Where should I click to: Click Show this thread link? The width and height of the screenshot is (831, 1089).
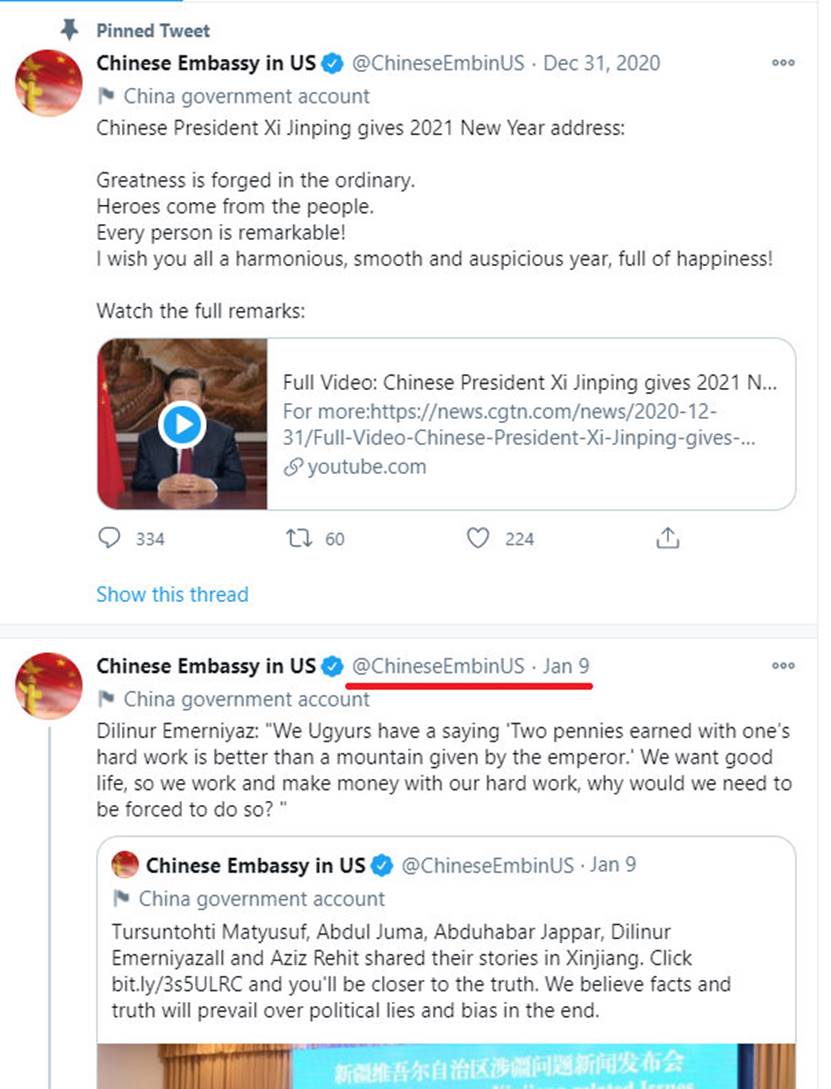pyautogui.click(x=172, y=594)
